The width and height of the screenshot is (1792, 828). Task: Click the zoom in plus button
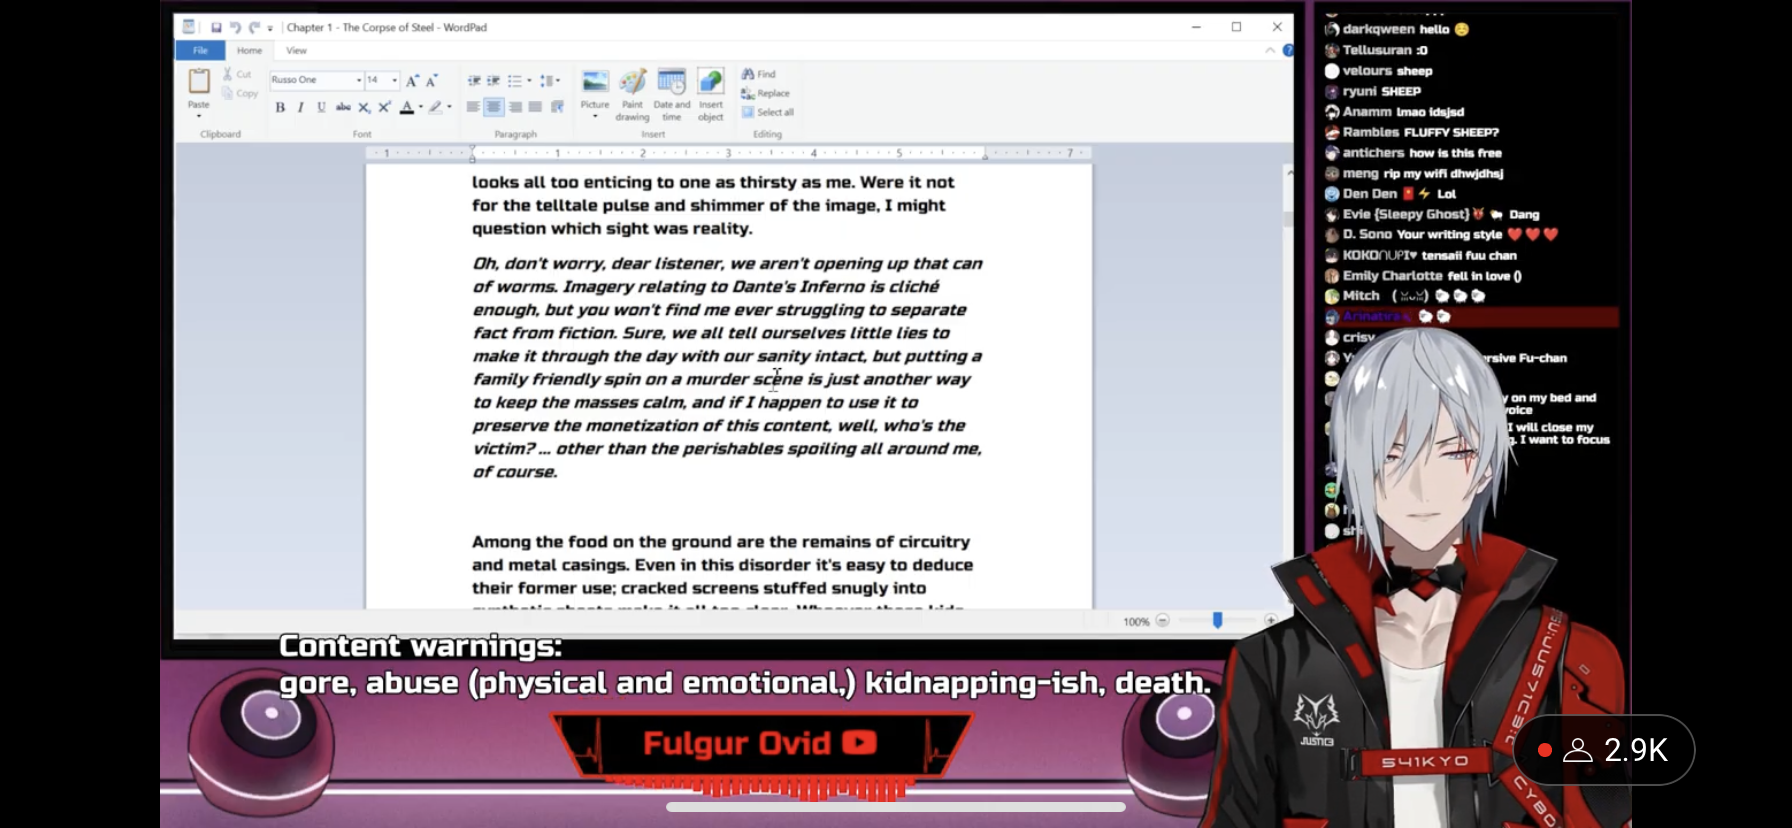(x=1270, y=621)
